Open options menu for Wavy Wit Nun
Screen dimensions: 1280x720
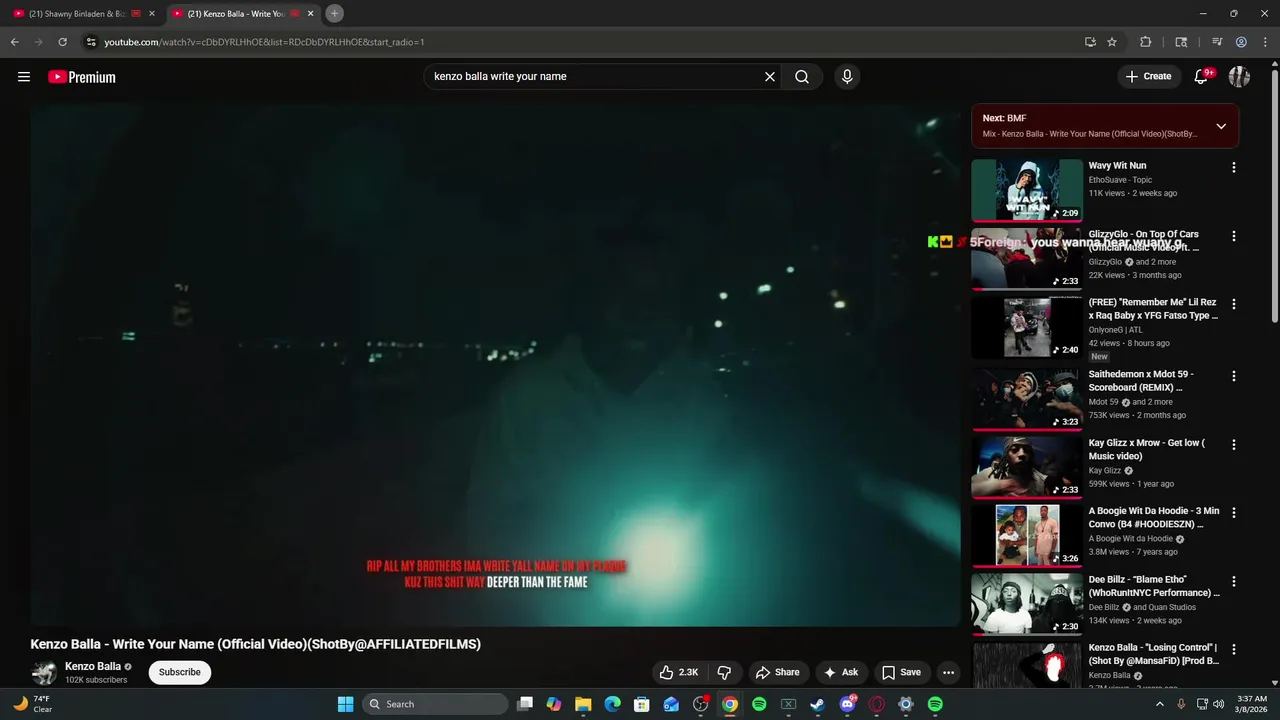[1233, 168]
